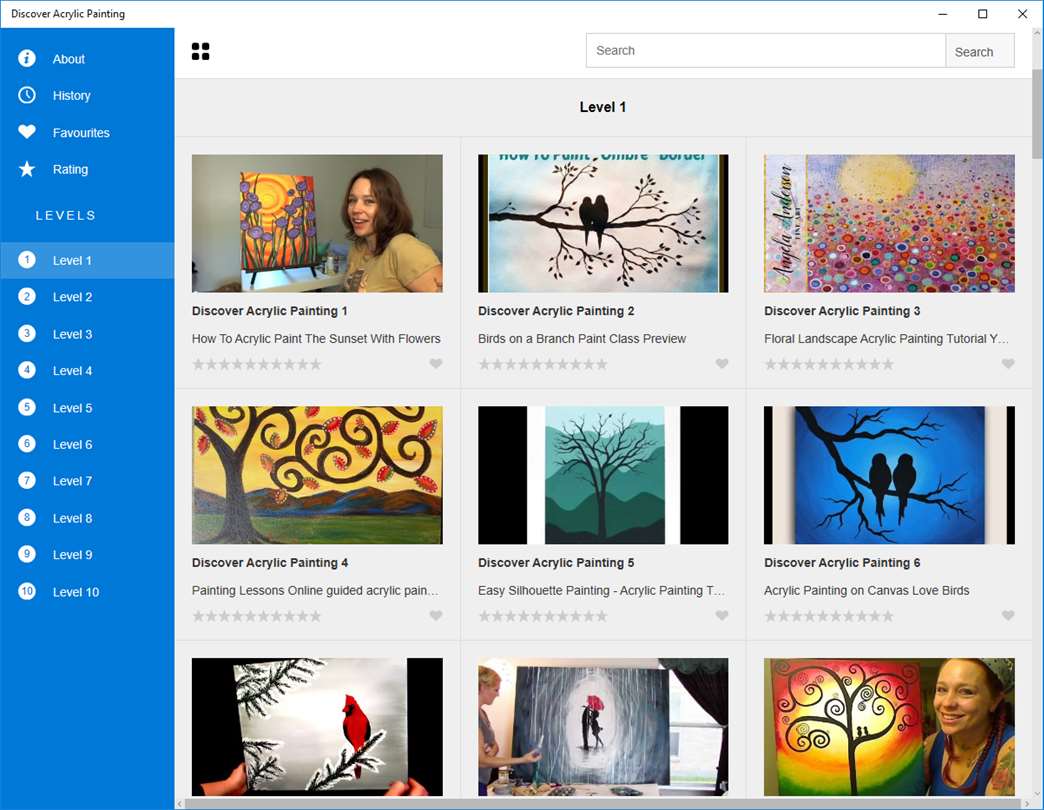The height and width of the screenshot is (810, 1044).
Task: Favourite Discover Acrylic Painting 3 with heart
Action: [1008, 363]
